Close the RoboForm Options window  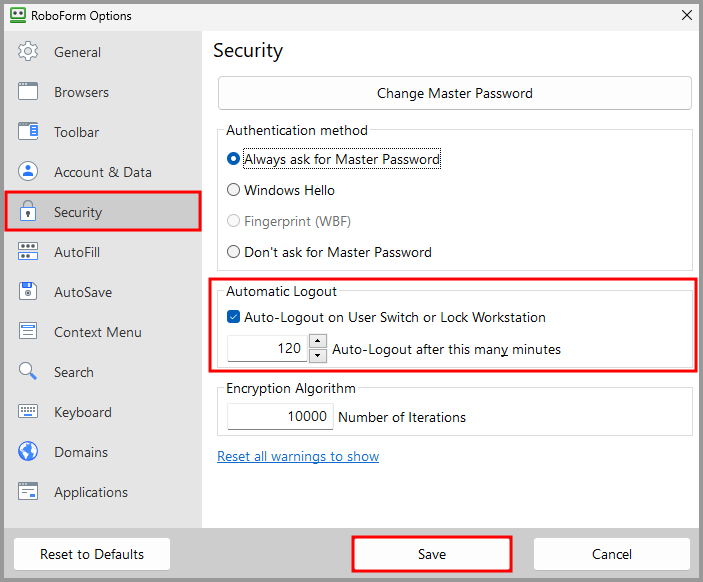pyautogui.click(x=686, y=15)
